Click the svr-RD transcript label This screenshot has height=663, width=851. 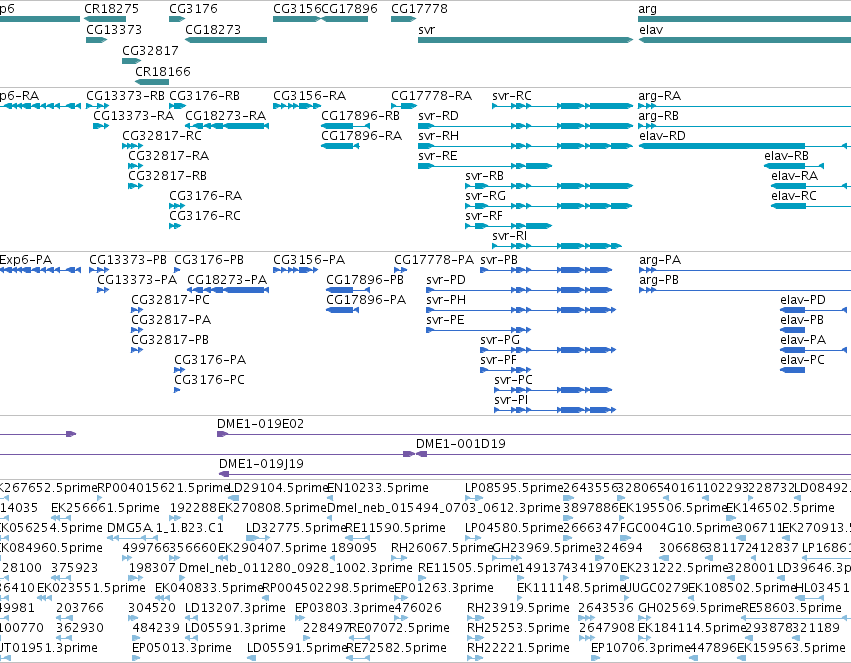click(x=439, y=116)
